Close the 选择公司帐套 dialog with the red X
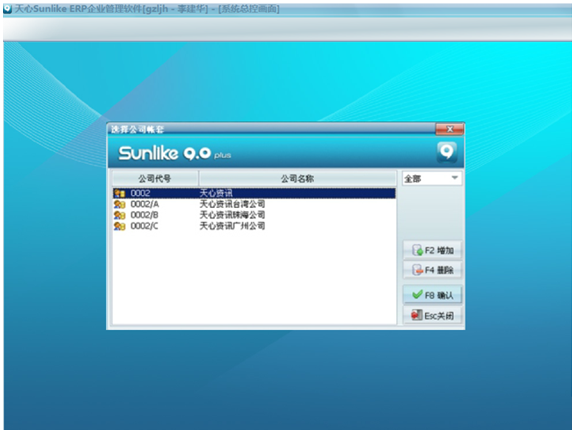This screenshot has height=430, width=572. click(x=450, y=129)
